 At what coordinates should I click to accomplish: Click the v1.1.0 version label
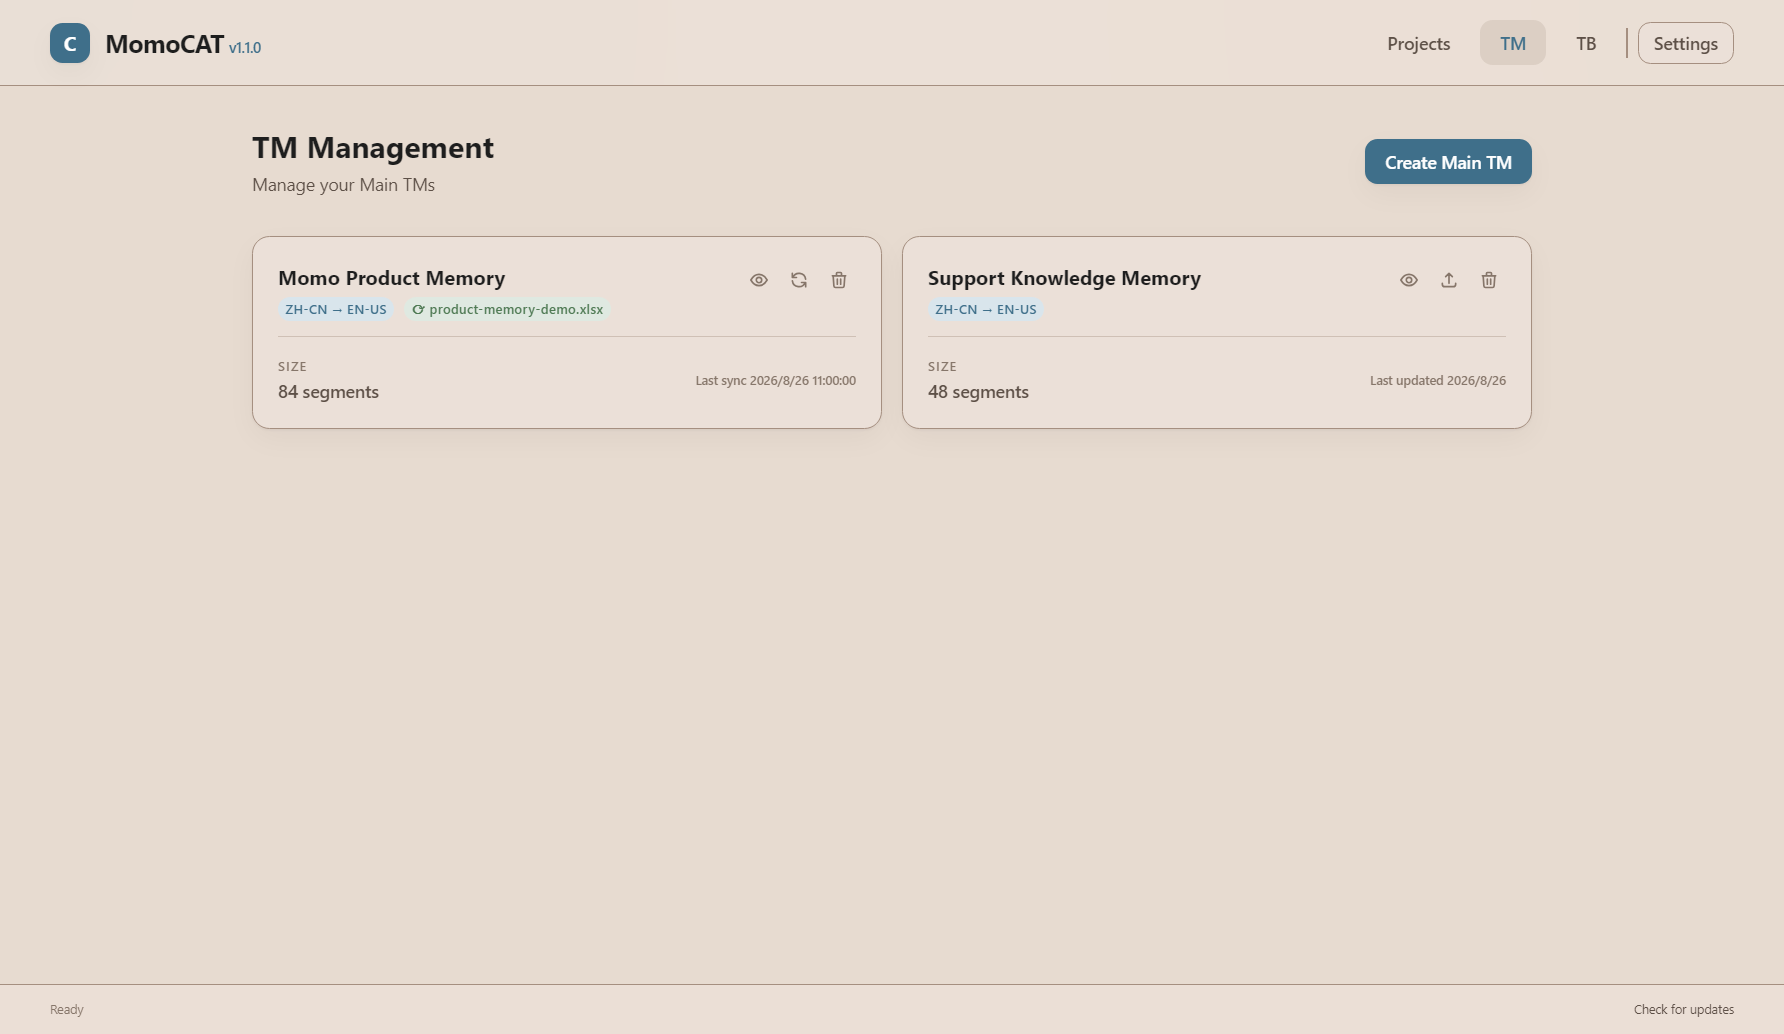click(245, 47)
